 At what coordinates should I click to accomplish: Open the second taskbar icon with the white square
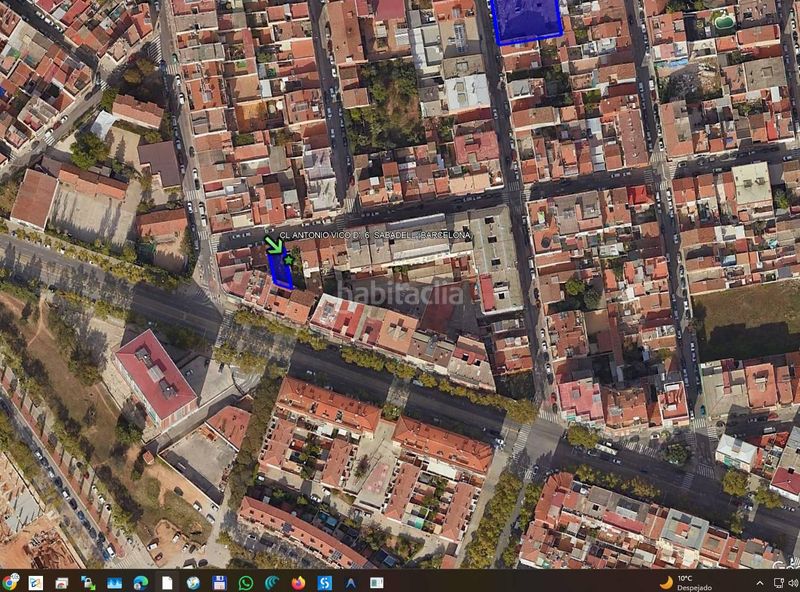pyautogui.click(x=36, y=582)
